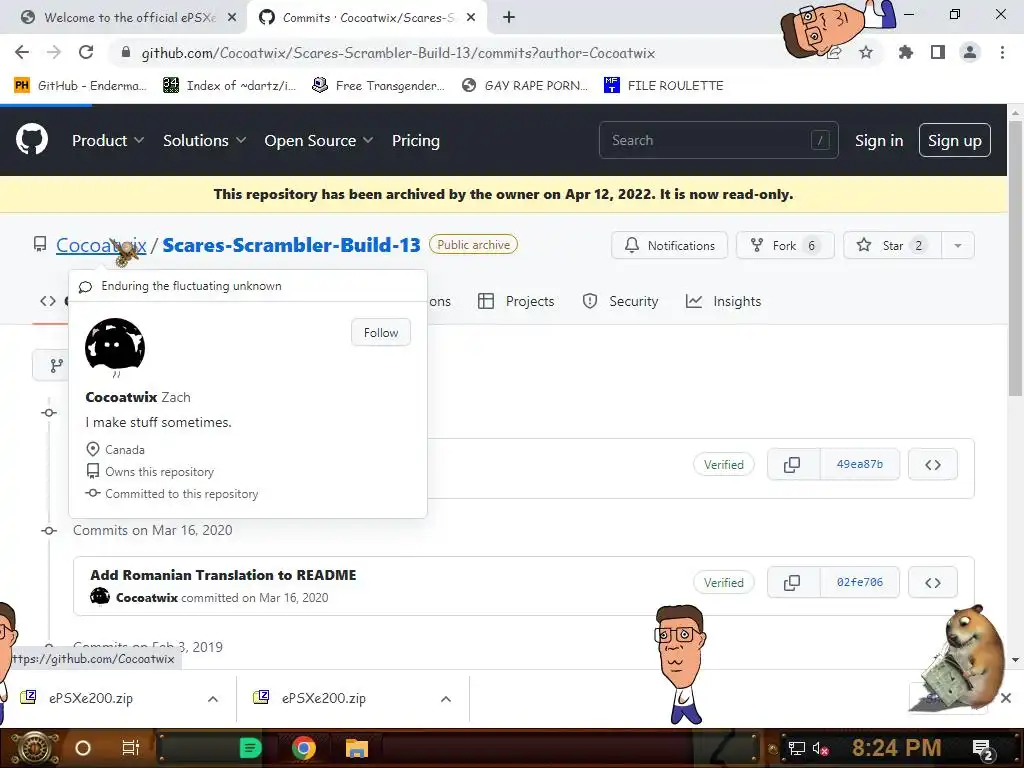Viewport: 1024px width, 768px height.
Task: Click the Verified badge on commit 02fe706
Action: point(724,582)
